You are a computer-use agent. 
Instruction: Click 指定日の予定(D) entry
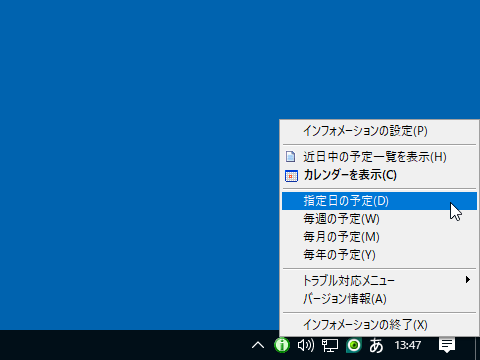[379, 201]
